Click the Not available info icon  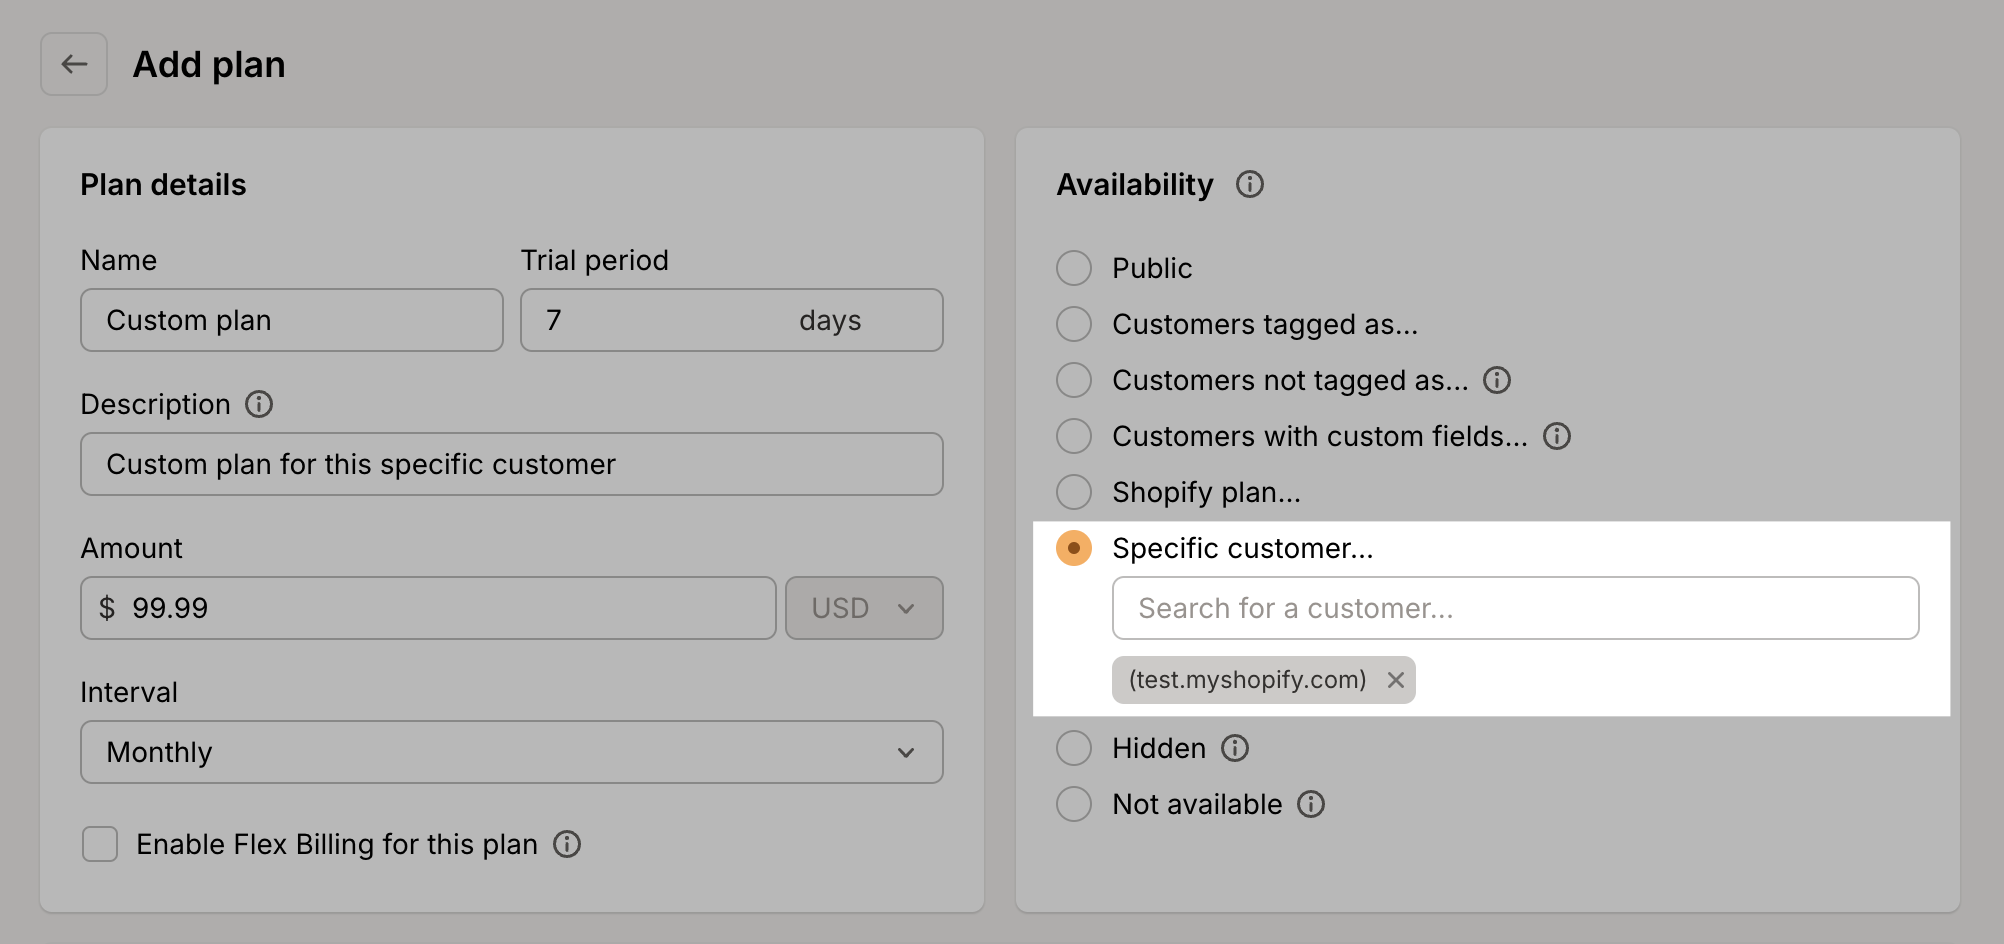1312,804
